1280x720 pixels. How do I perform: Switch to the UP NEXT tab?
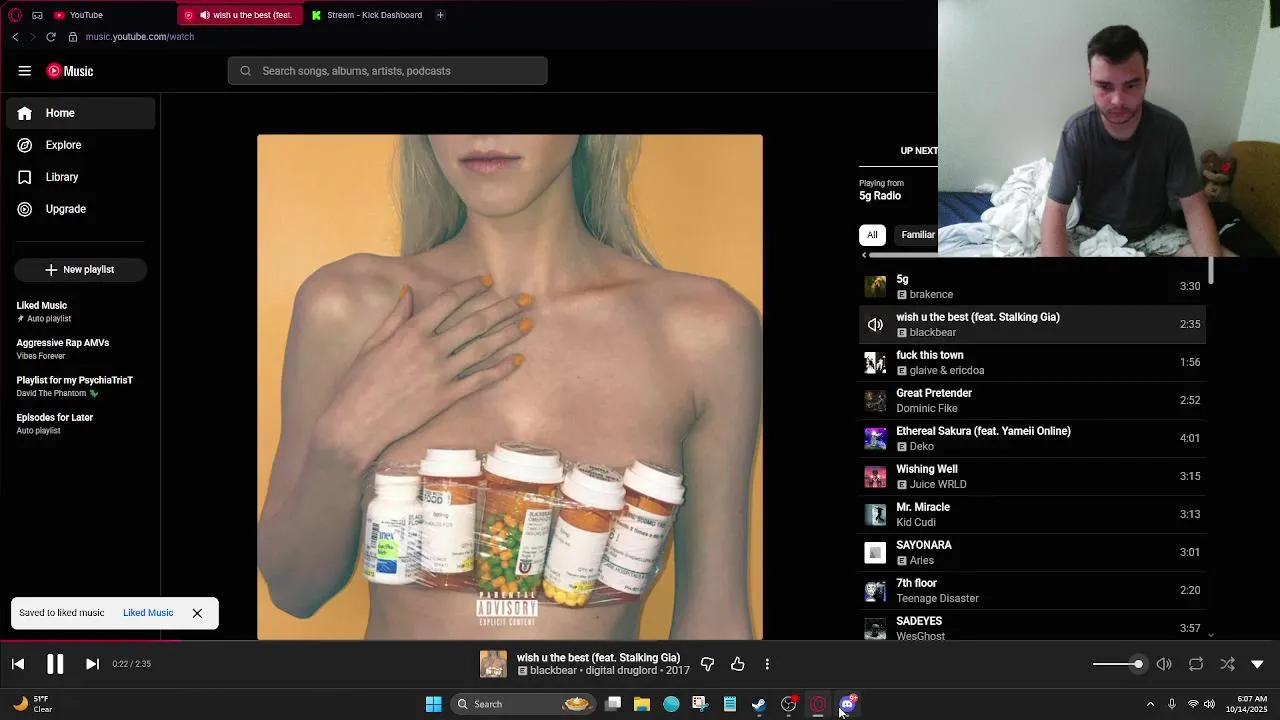coord(918,151)
